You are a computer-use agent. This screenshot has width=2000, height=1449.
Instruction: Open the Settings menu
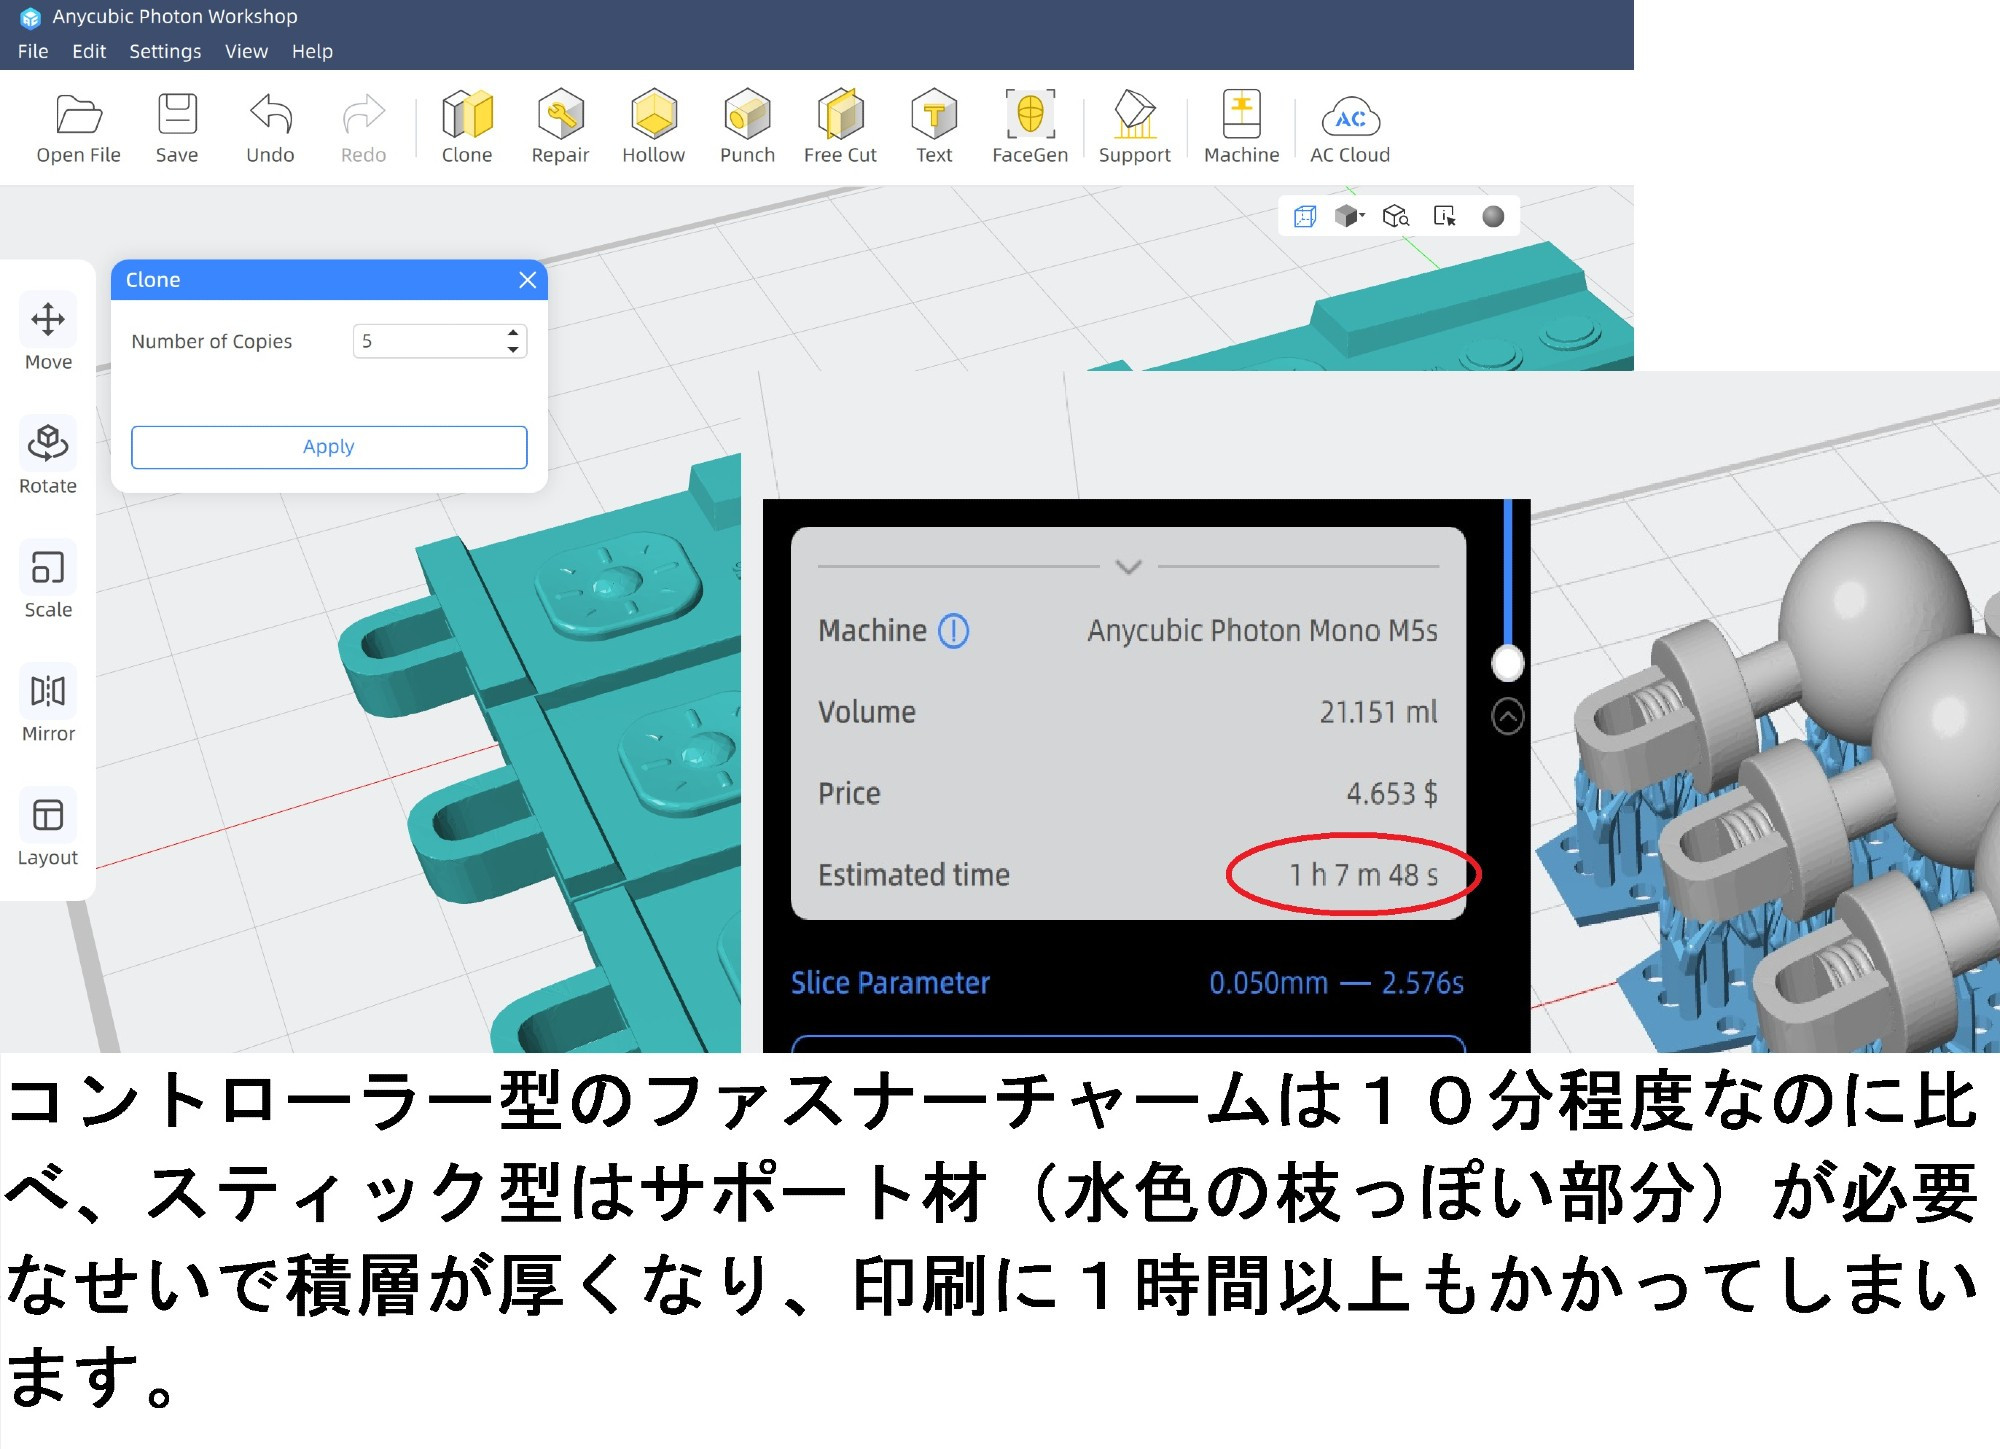tap(165, 51)
